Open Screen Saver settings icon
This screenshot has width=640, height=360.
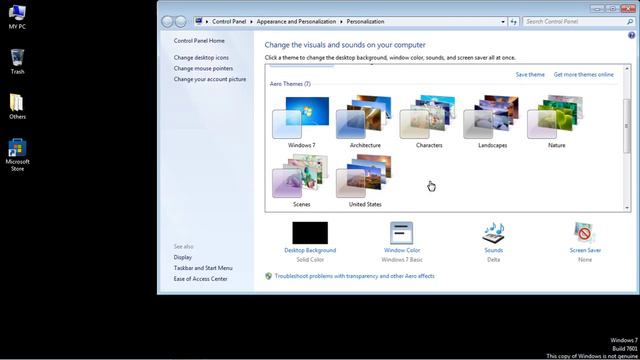pyautogui.click(x=585, y=233)
